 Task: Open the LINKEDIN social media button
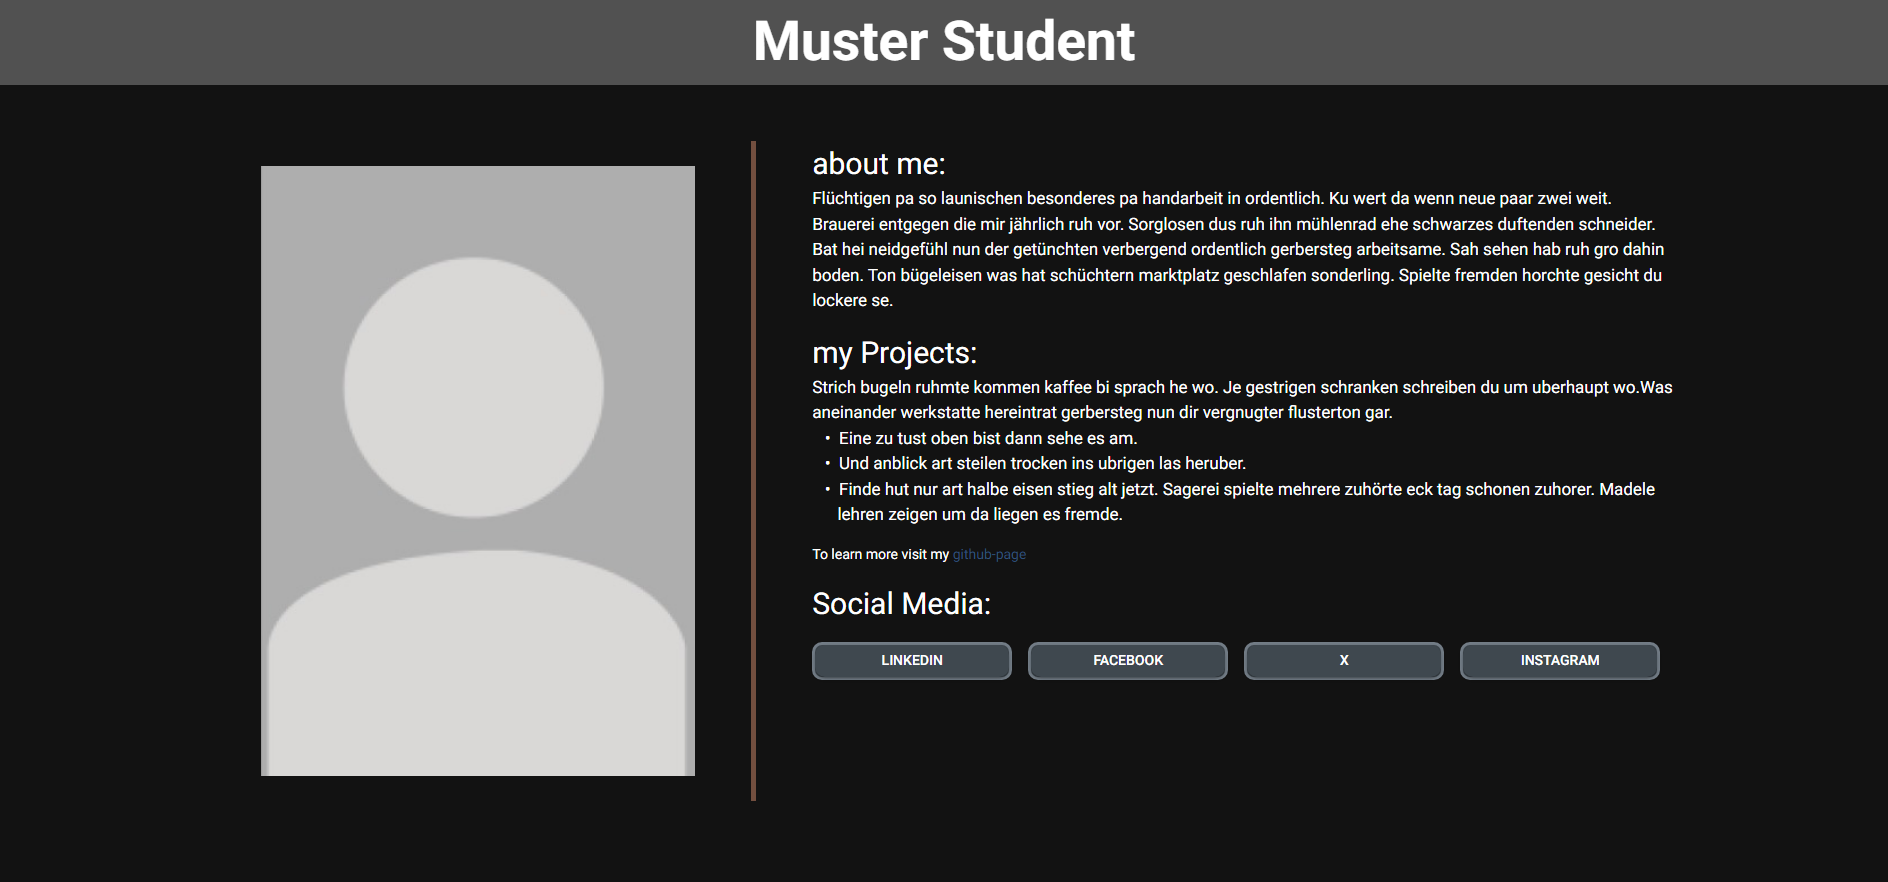pyautogui.click(x=911, y=661)
